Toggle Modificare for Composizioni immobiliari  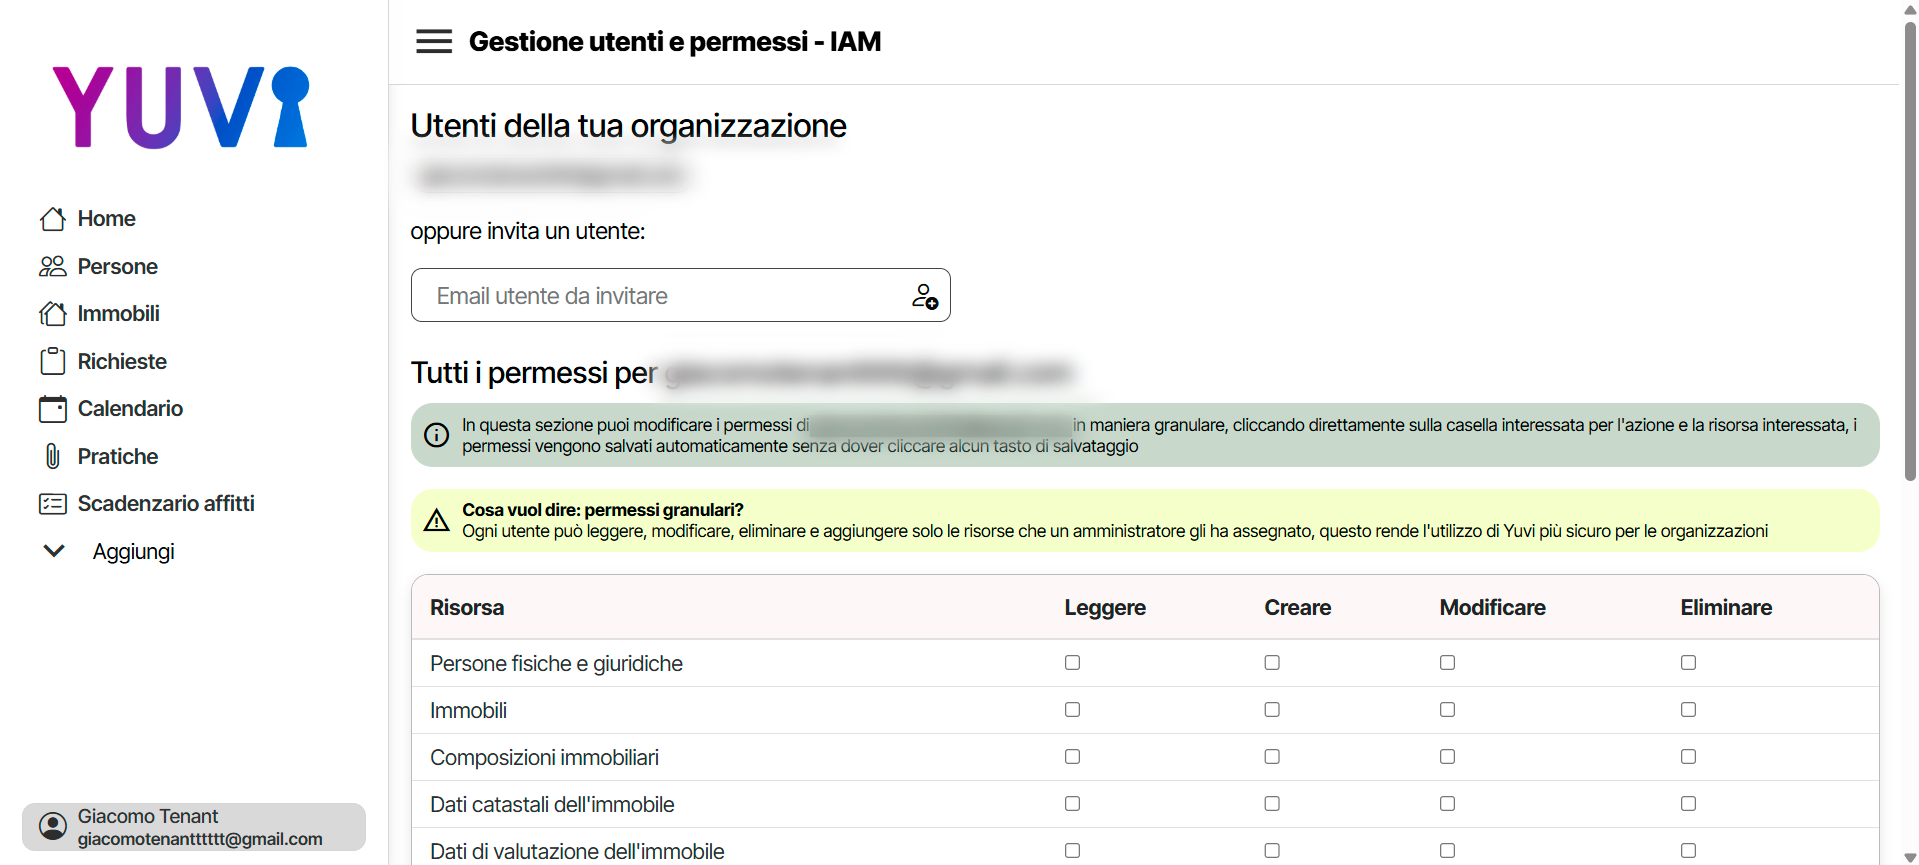coord(1447,757)
